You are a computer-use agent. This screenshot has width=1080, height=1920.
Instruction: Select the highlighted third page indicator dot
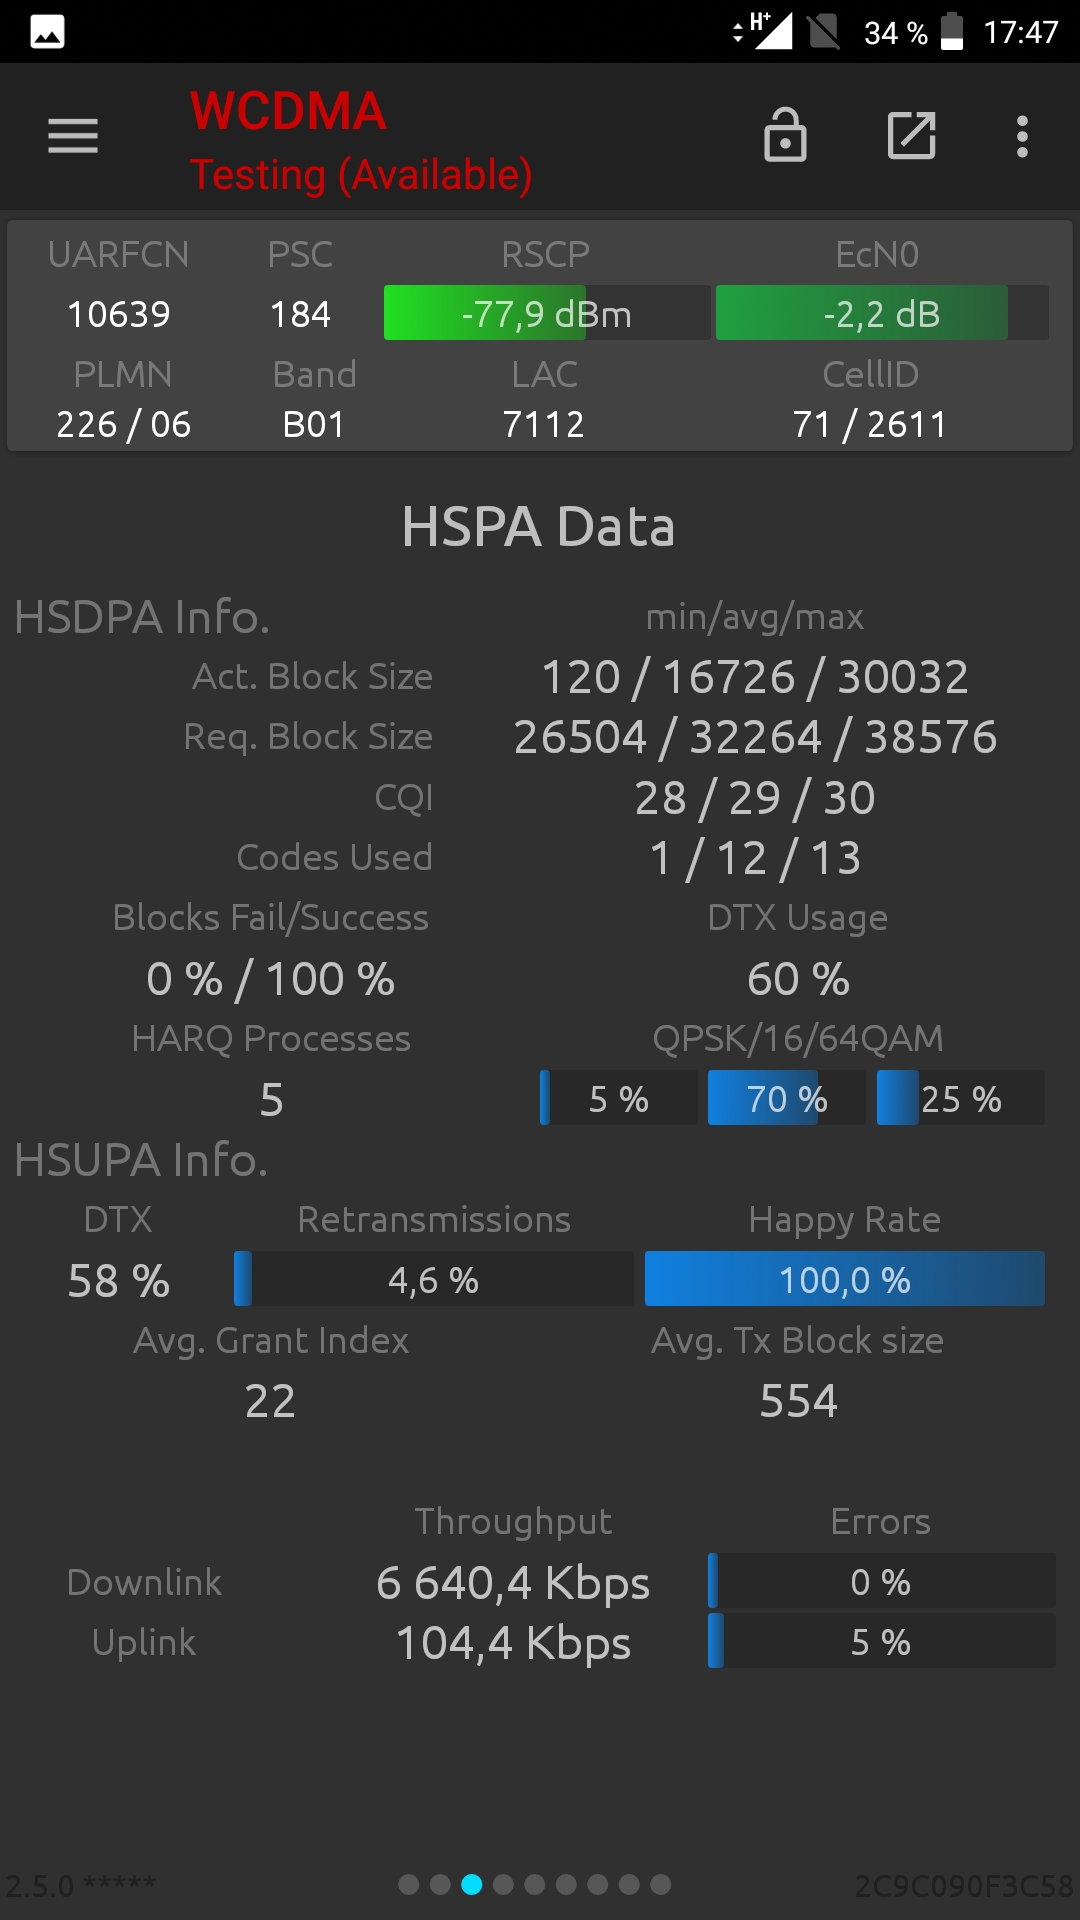tap(472, 1885)
